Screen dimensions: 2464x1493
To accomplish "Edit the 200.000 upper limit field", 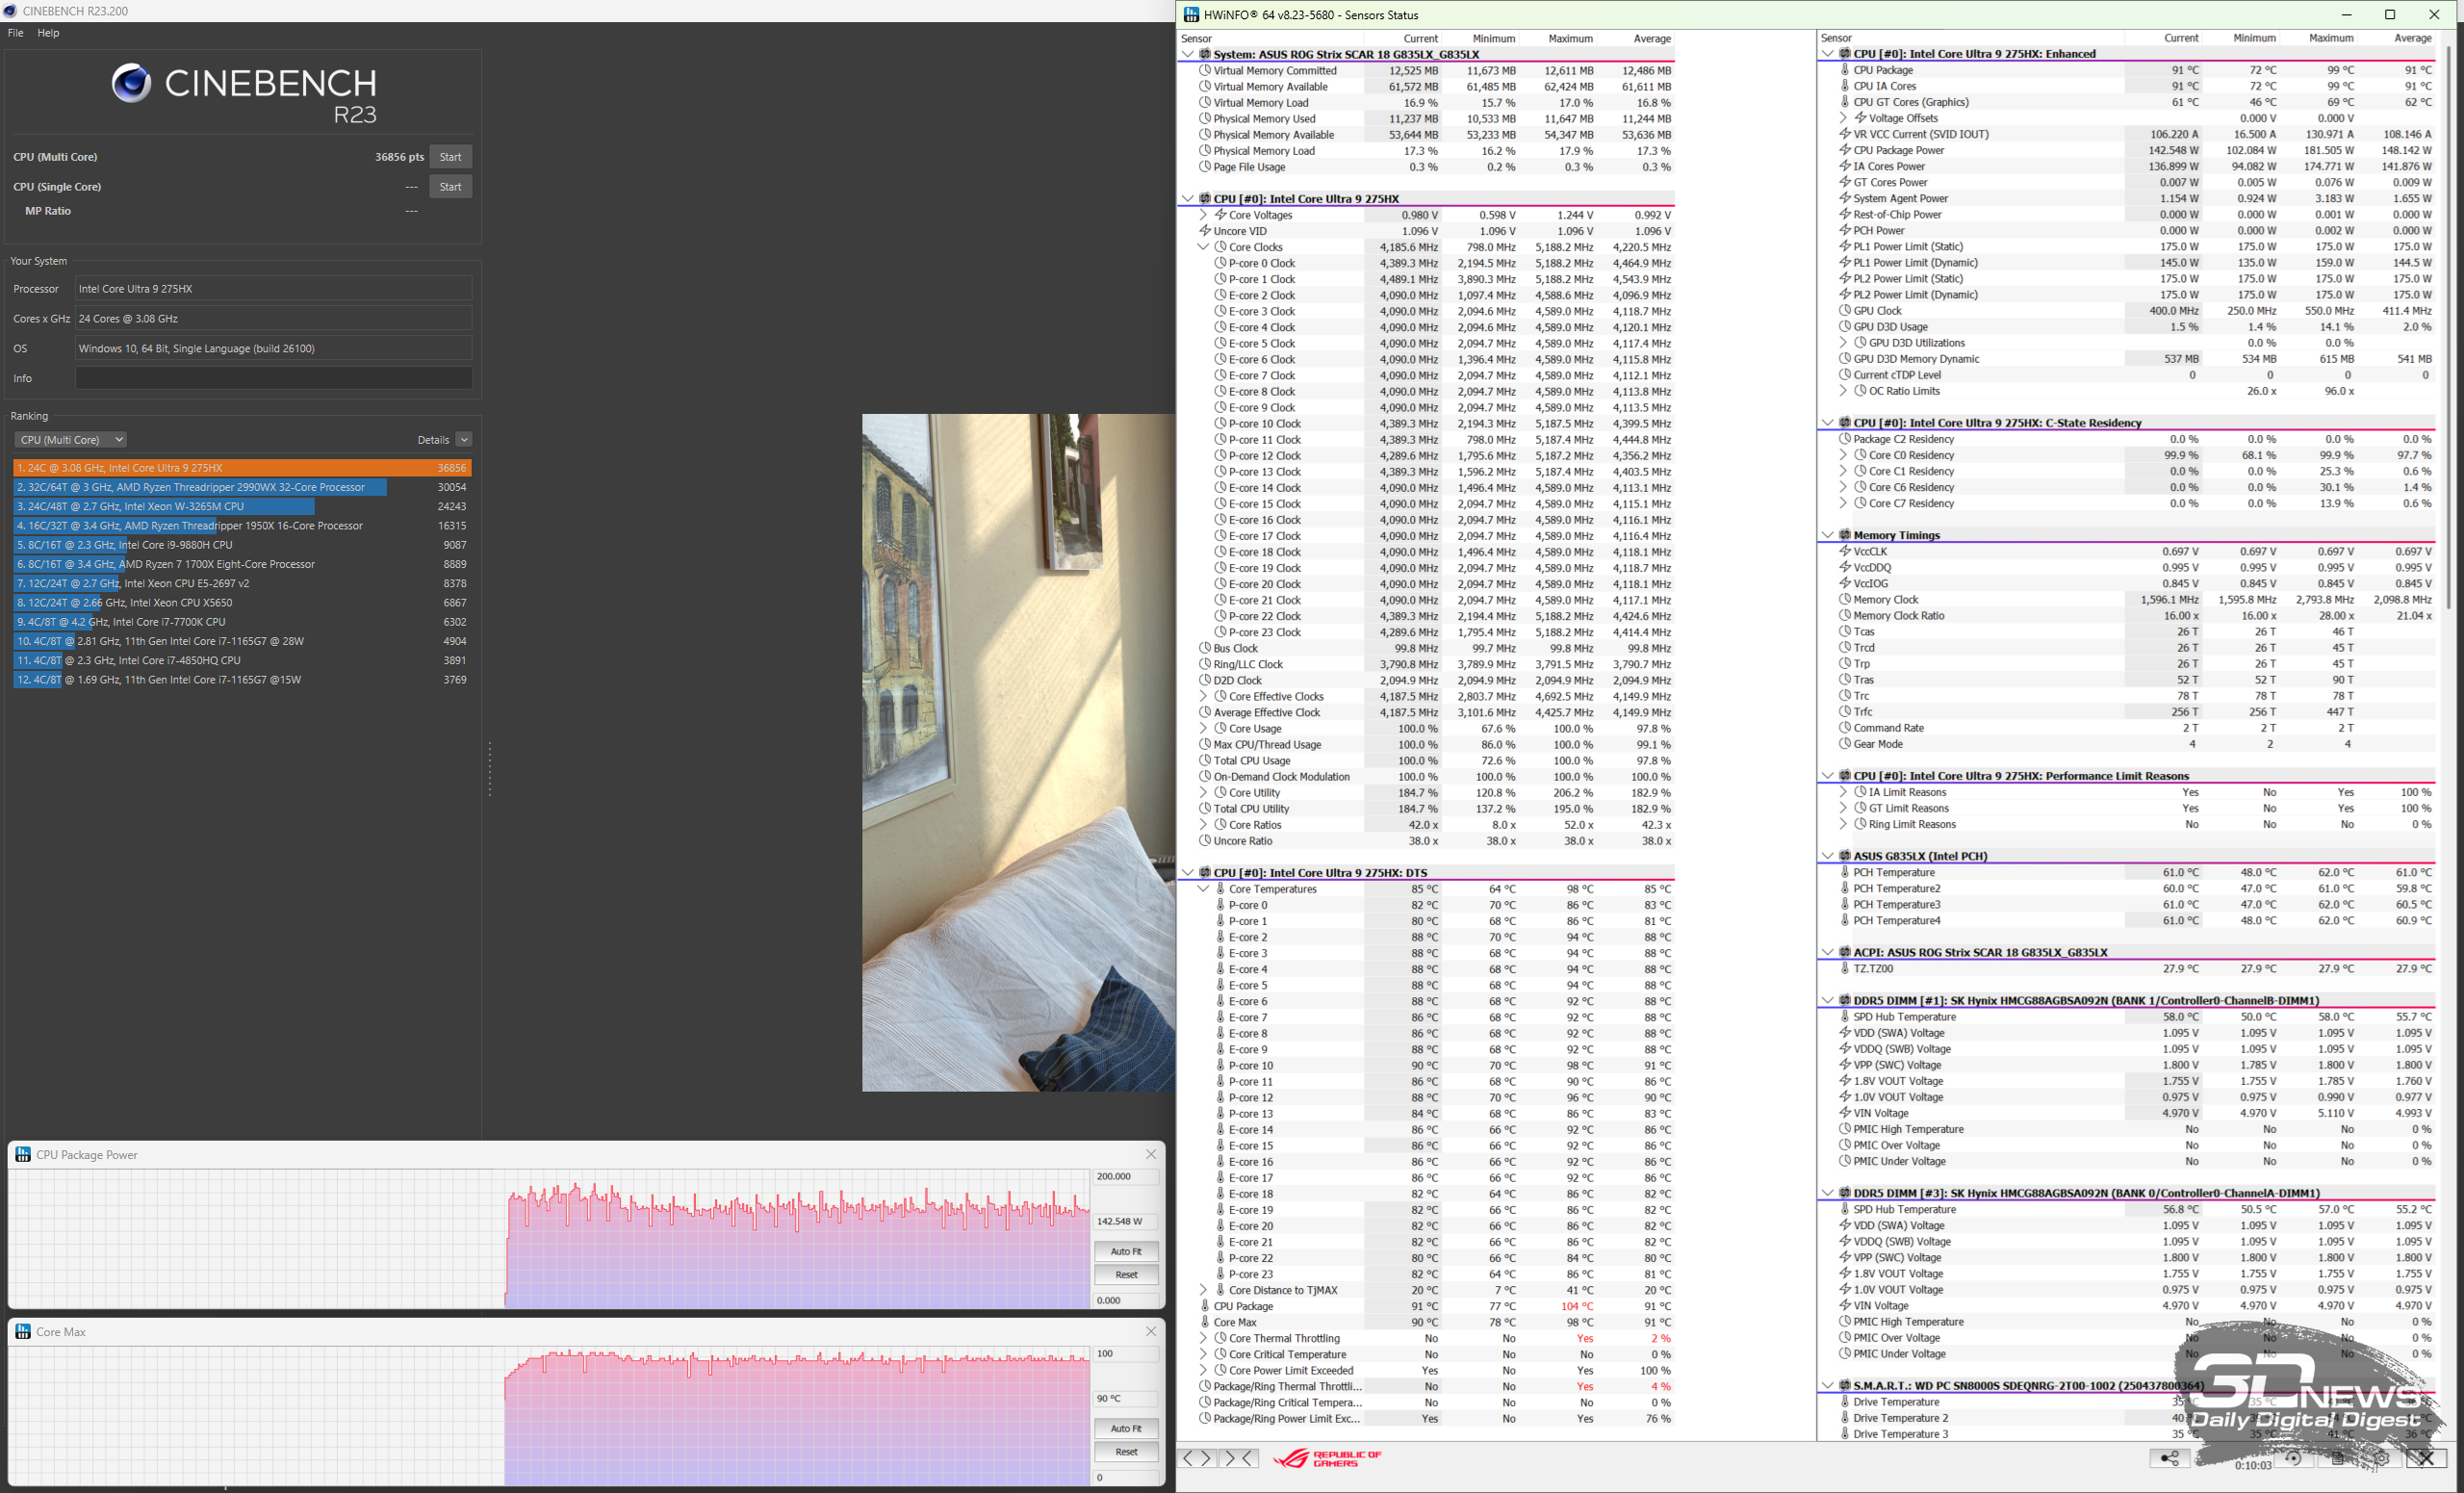I will (x=1126, y=1176).
